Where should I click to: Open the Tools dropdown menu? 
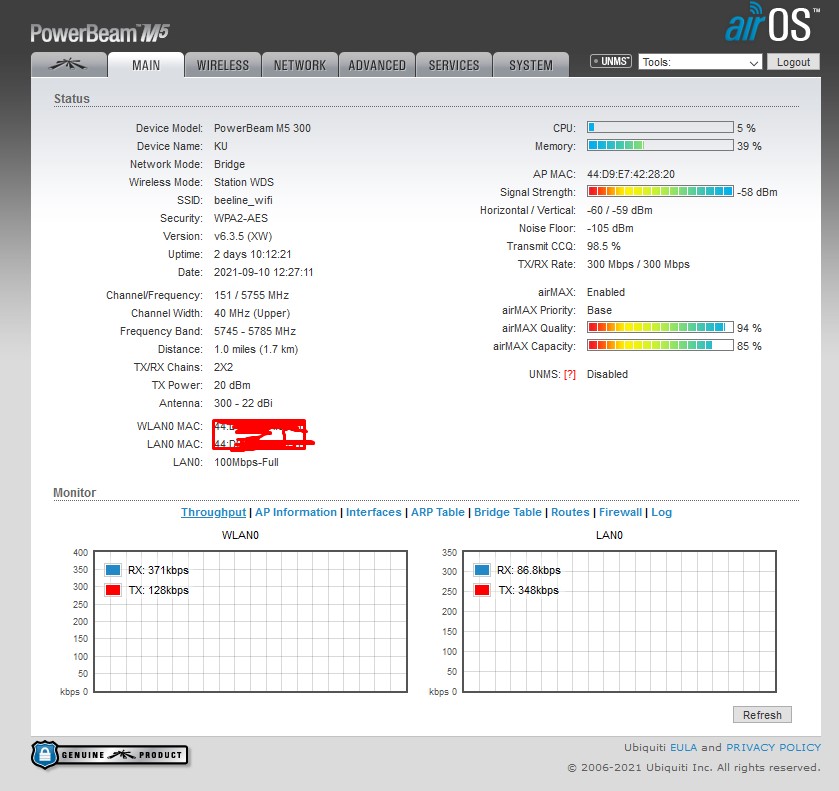(x=700, y=62)
